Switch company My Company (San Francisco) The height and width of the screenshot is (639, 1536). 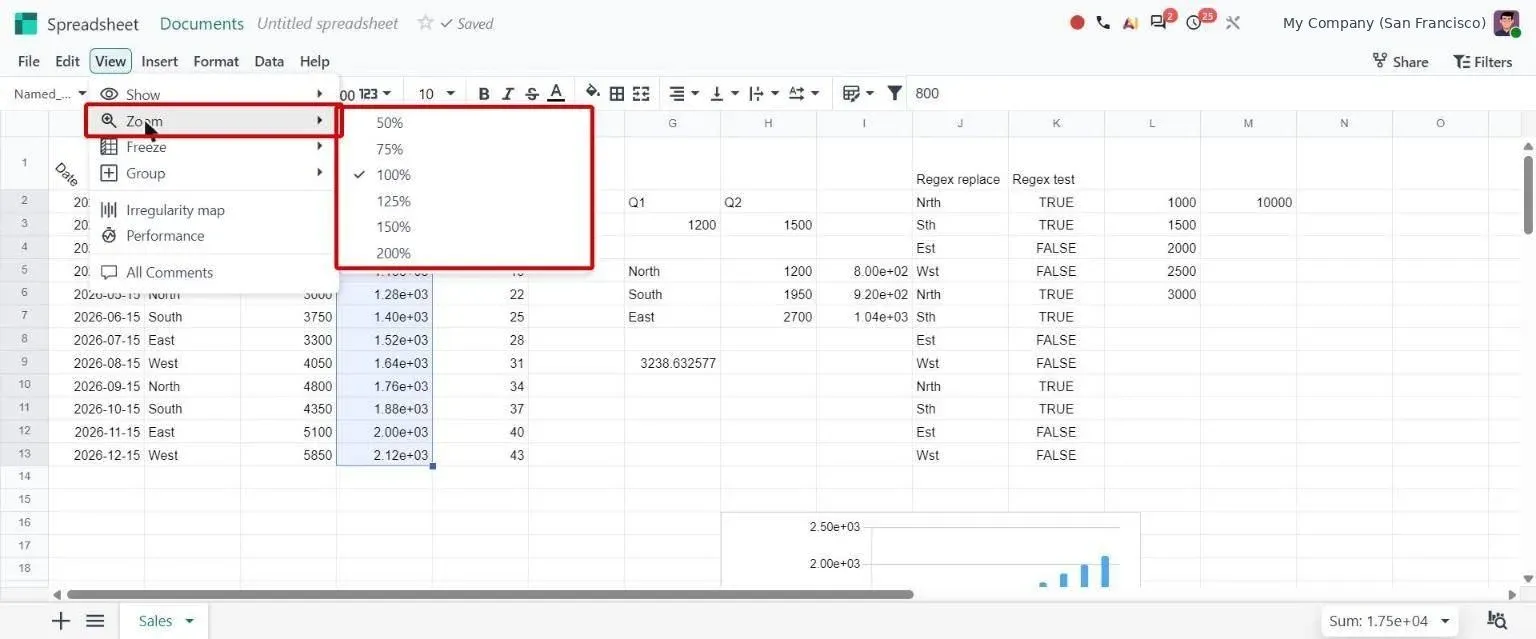[x=1384, y=23]
